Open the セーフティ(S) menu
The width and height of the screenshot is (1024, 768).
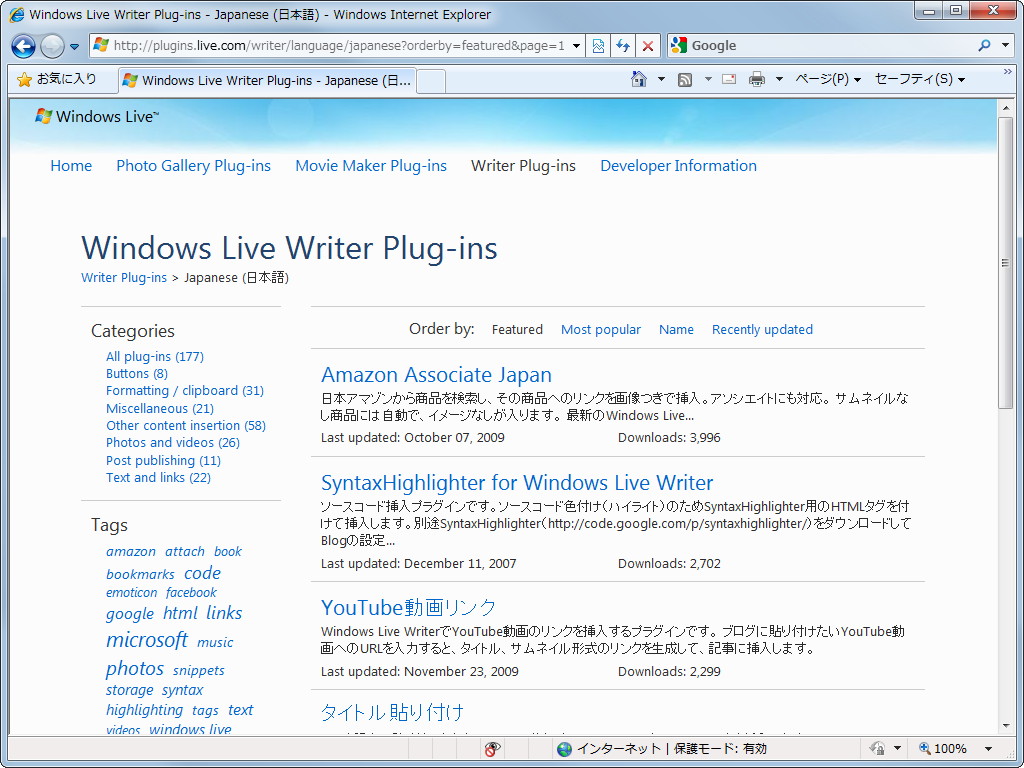click(x=920, y=79)
